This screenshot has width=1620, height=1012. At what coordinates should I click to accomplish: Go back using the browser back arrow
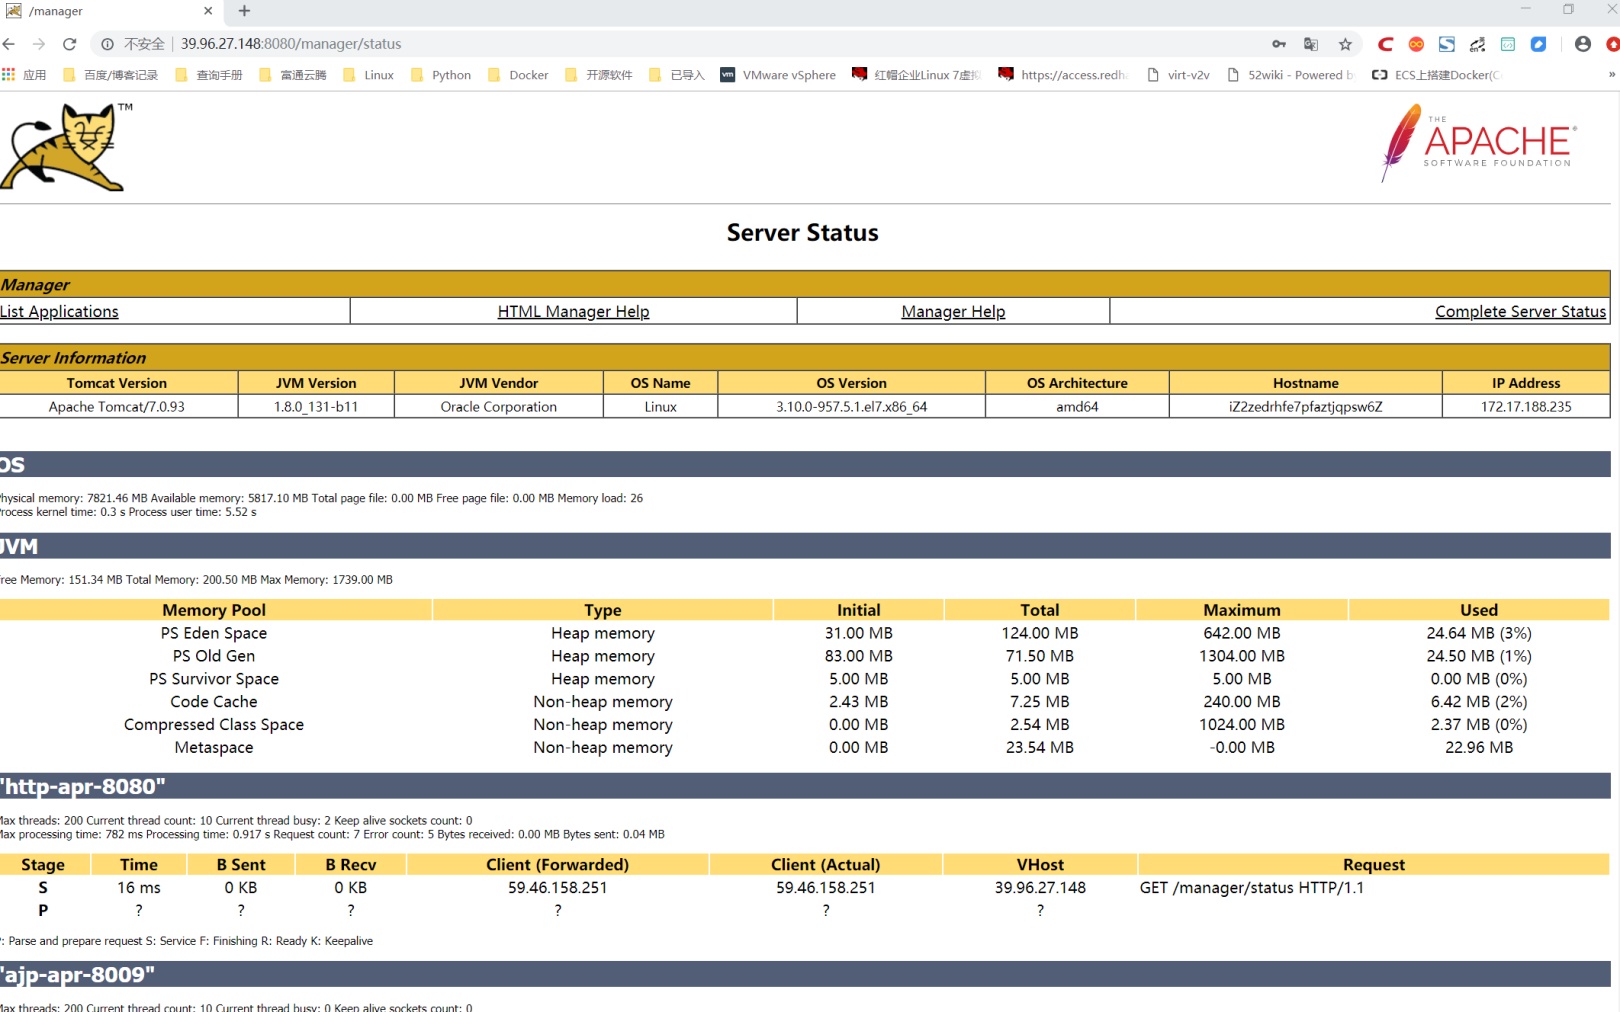[x=9, y=44]
